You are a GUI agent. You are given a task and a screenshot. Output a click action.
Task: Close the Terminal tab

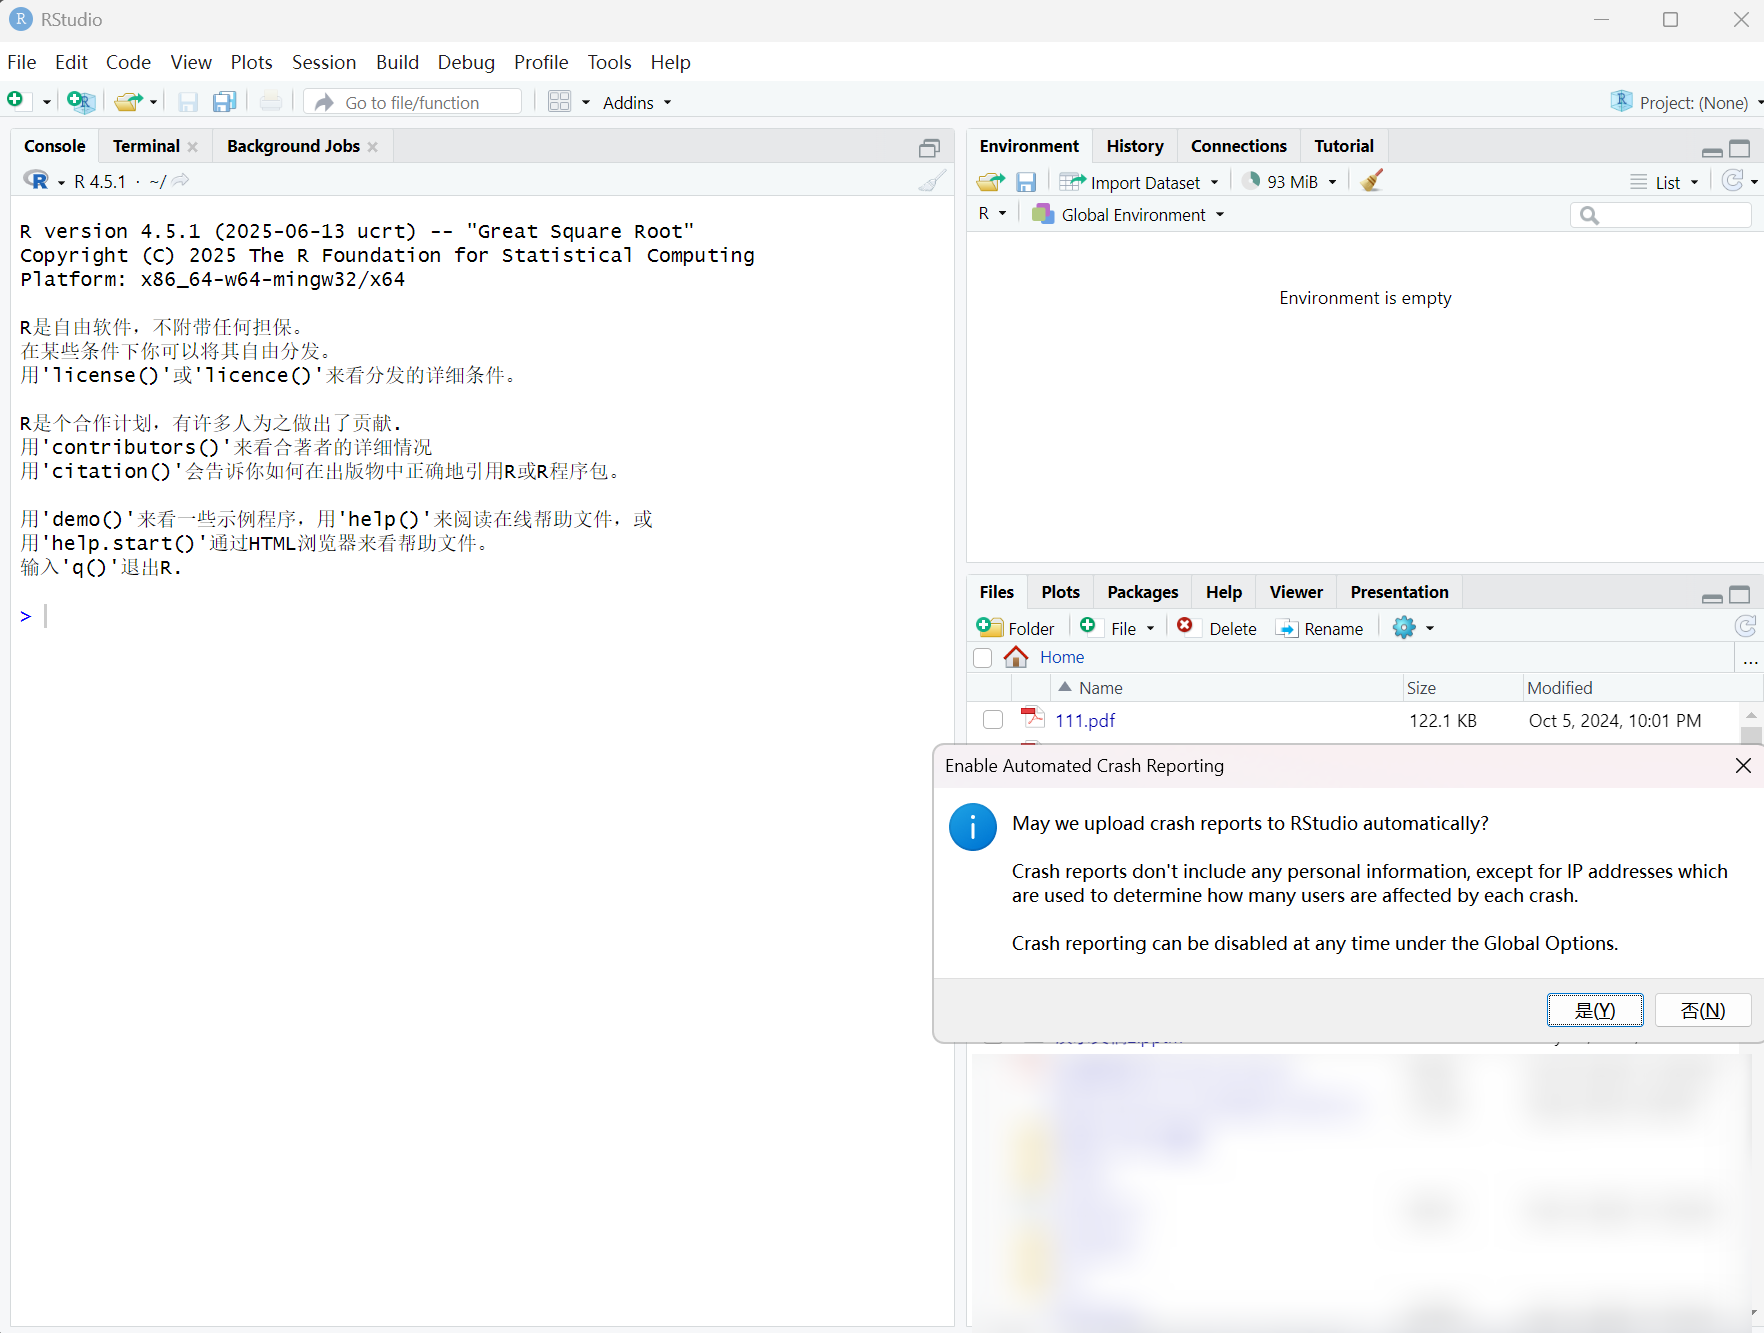tap(192, 147)
